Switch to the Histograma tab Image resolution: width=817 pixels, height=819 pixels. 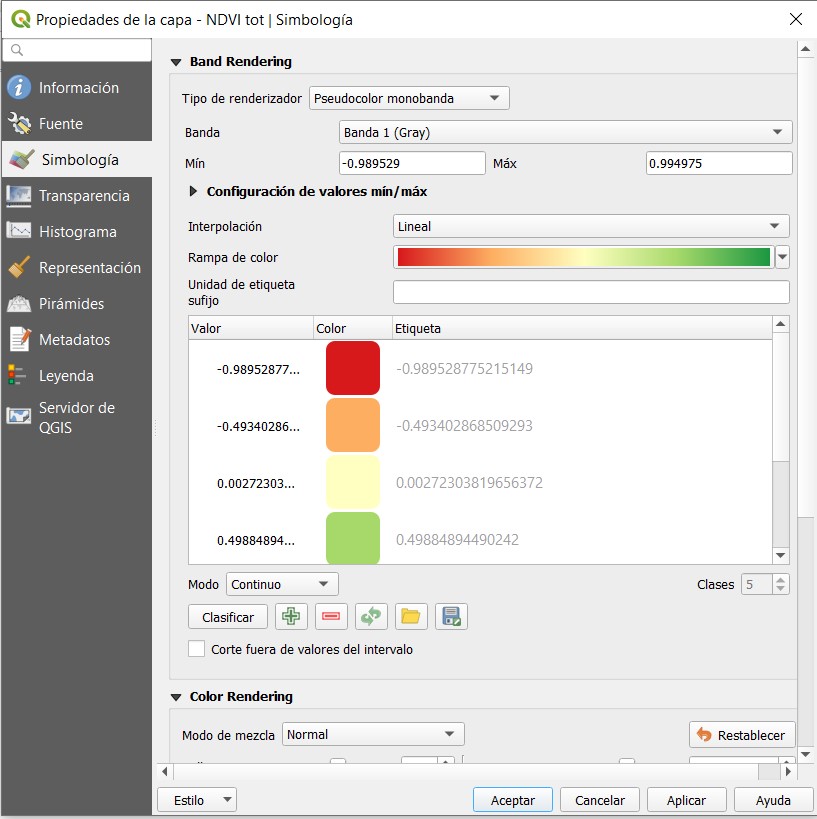[x=77, y=232]
